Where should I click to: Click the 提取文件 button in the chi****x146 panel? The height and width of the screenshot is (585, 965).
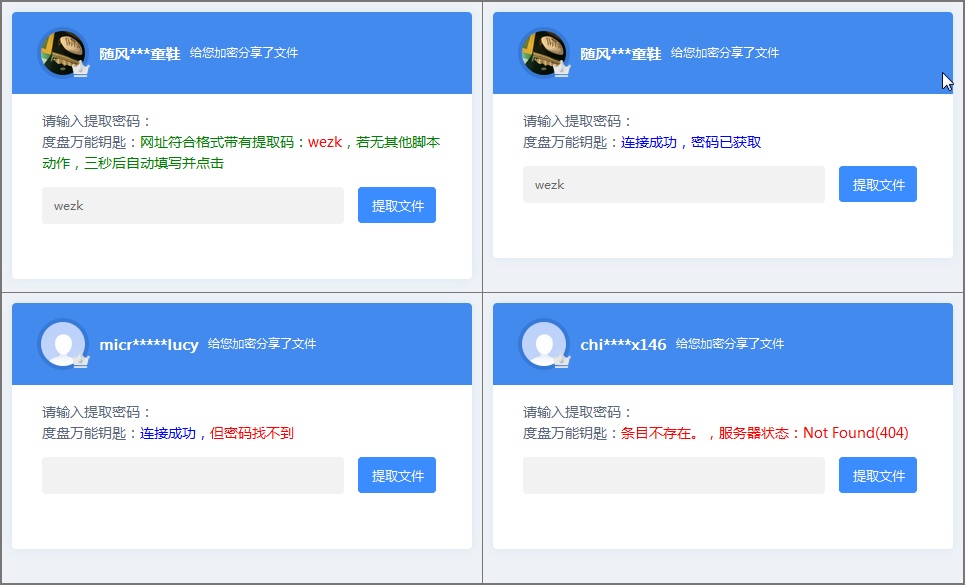coord(878,475)
